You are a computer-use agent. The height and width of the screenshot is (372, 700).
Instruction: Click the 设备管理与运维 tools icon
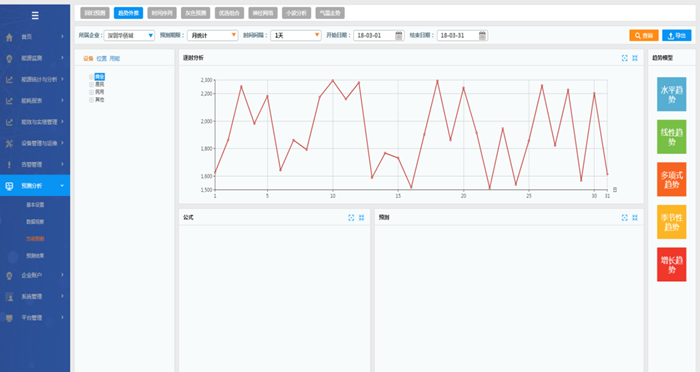click(9, 143)
